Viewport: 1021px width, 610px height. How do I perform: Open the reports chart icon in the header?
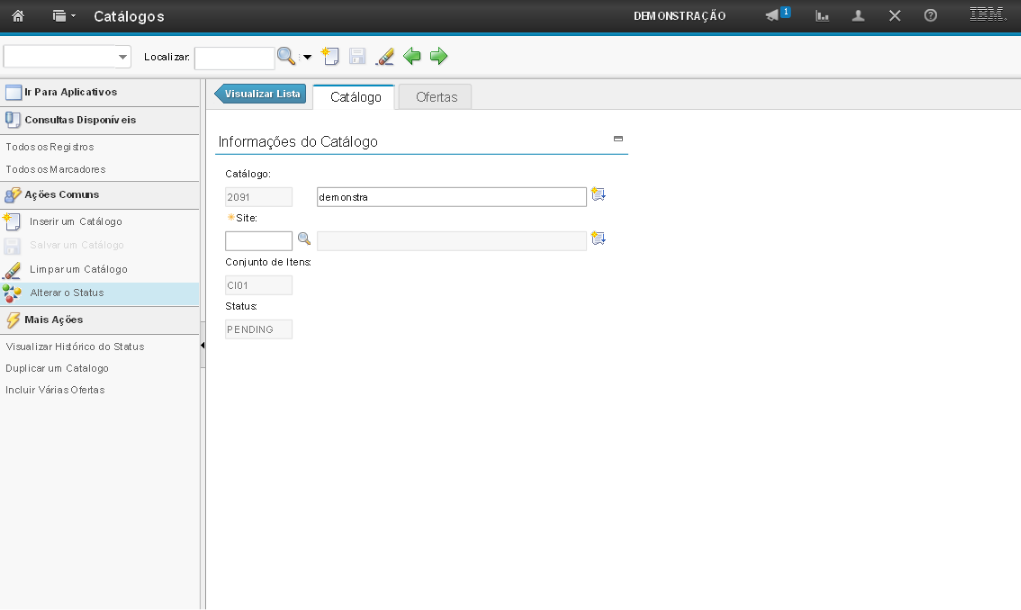pyautogui.click(x=822, y=16)
